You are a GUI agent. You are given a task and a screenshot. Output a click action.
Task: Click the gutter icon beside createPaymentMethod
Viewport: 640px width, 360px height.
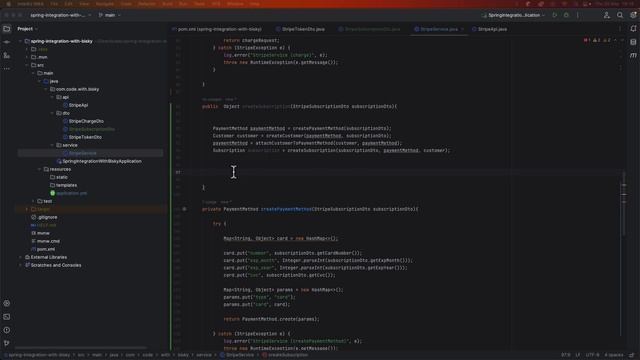click(x=184, y=209)
